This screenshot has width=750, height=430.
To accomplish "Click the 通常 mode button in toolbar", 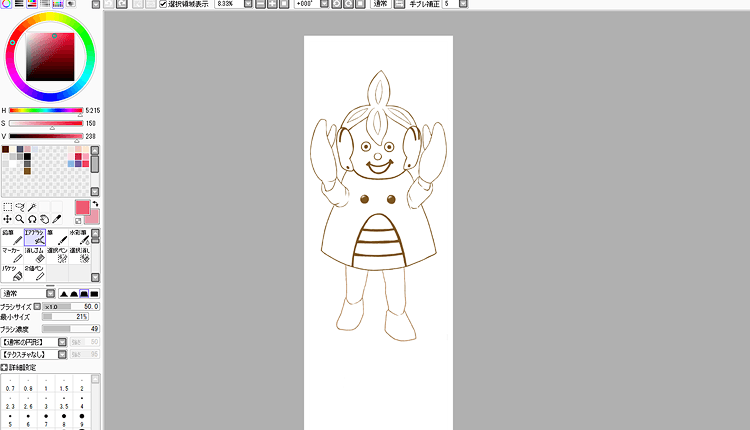I will pos(381,4).
